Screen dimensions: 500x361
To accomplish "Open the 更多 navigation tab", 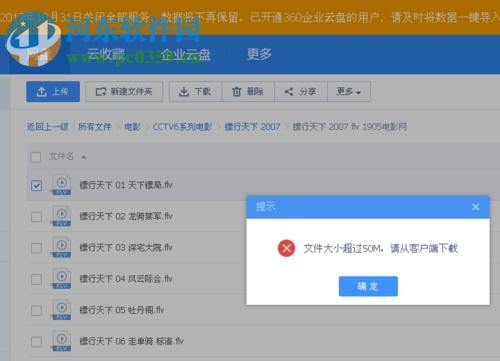I will click(x=259, y=54).
